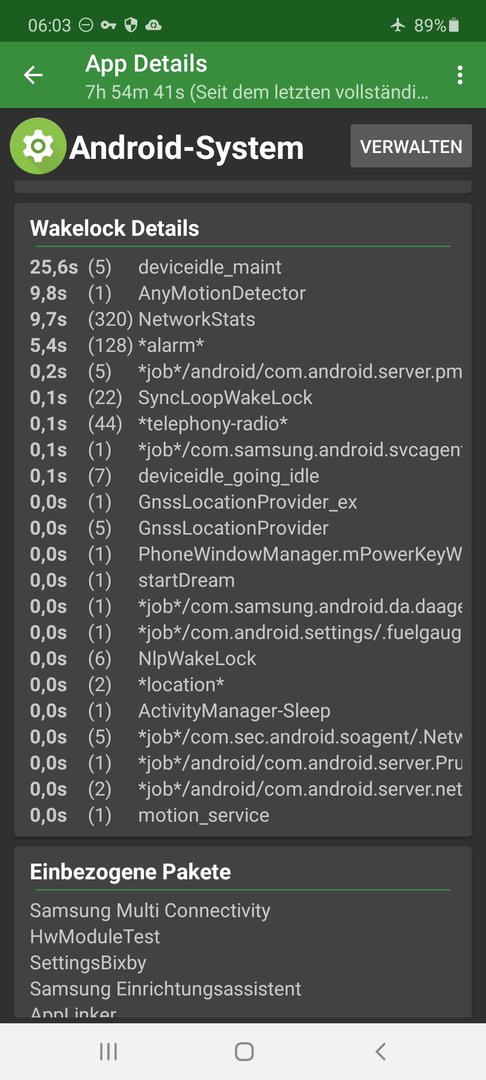This screenshot has width=486, height=1080.
Task: Tap the Android-System green gear icon
Action: [39, 146]
